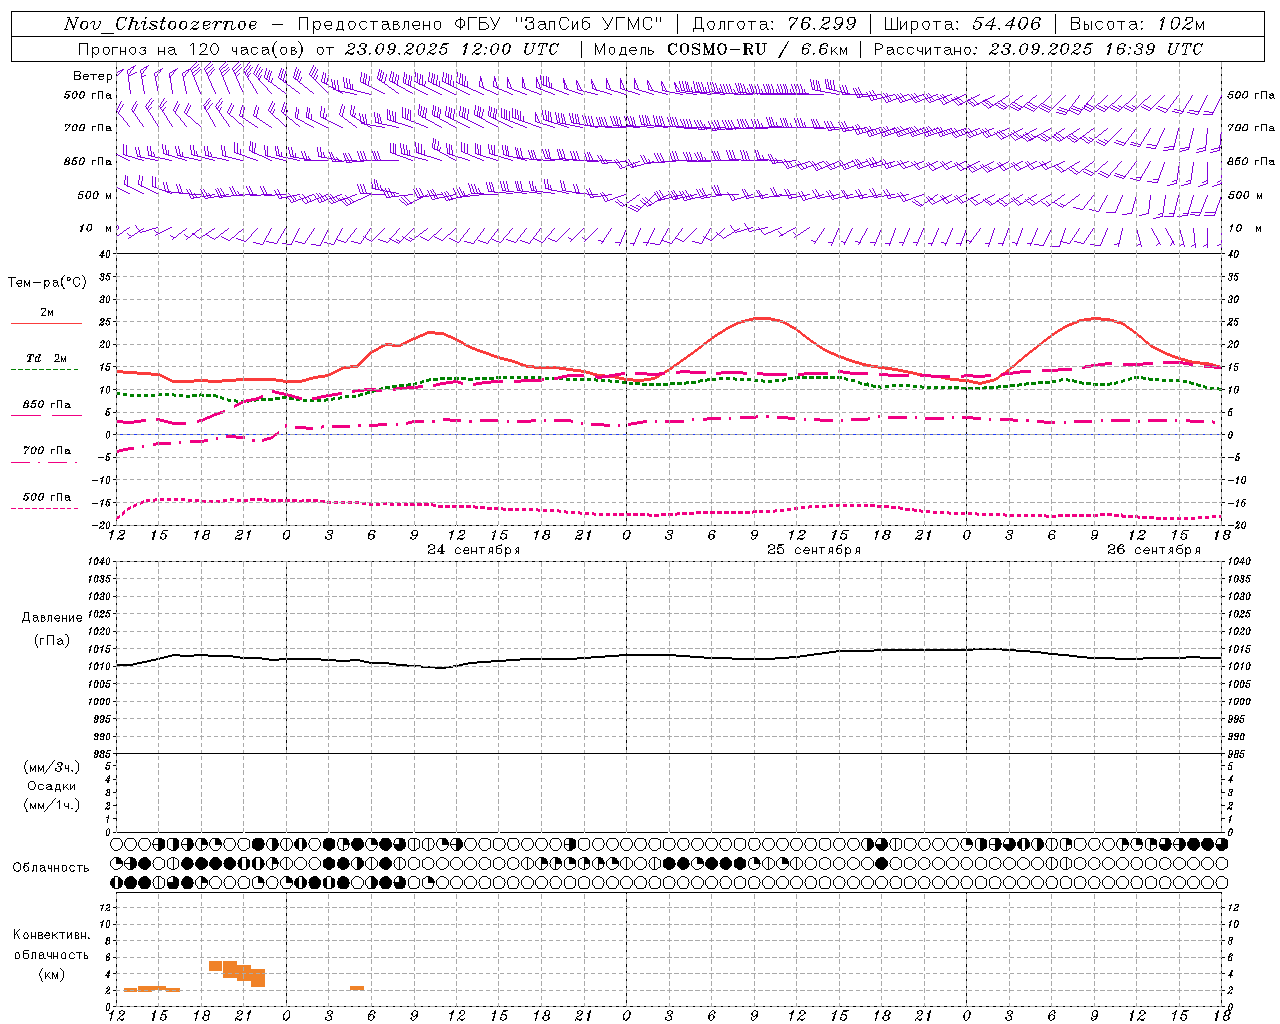Click the 'Предоставлено ФГБУ "ЗапСиб УГМС"' provider text
Screen dimensions: 1280x1024
coord(481,24)
